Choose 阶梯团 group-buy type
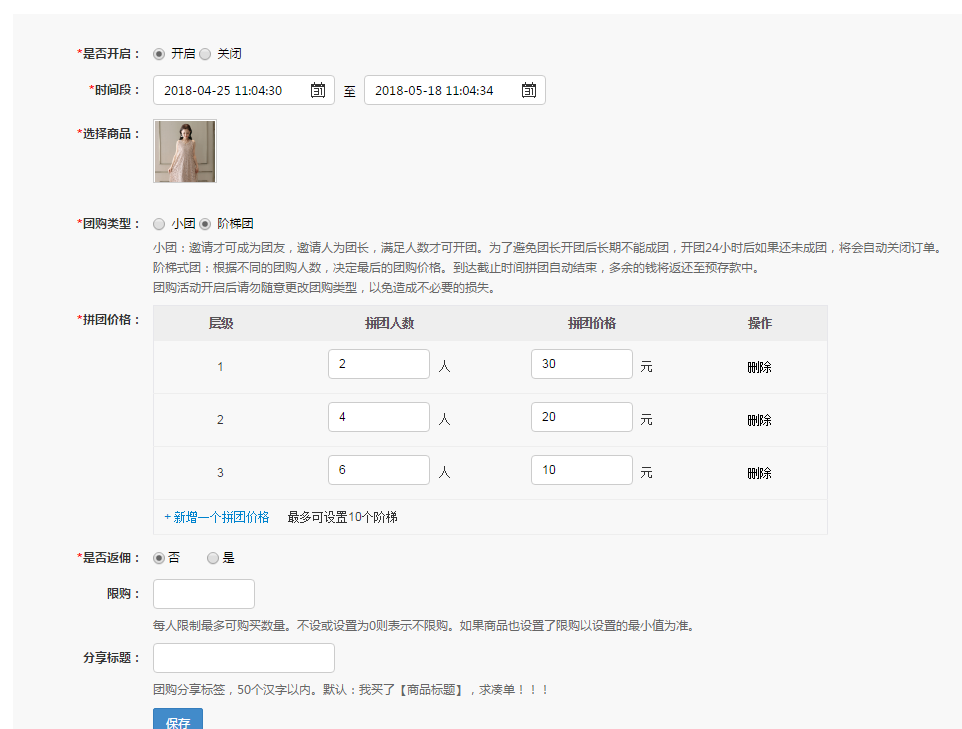The height and width of the screenshot is (729, 962). (x=205, y=224)
